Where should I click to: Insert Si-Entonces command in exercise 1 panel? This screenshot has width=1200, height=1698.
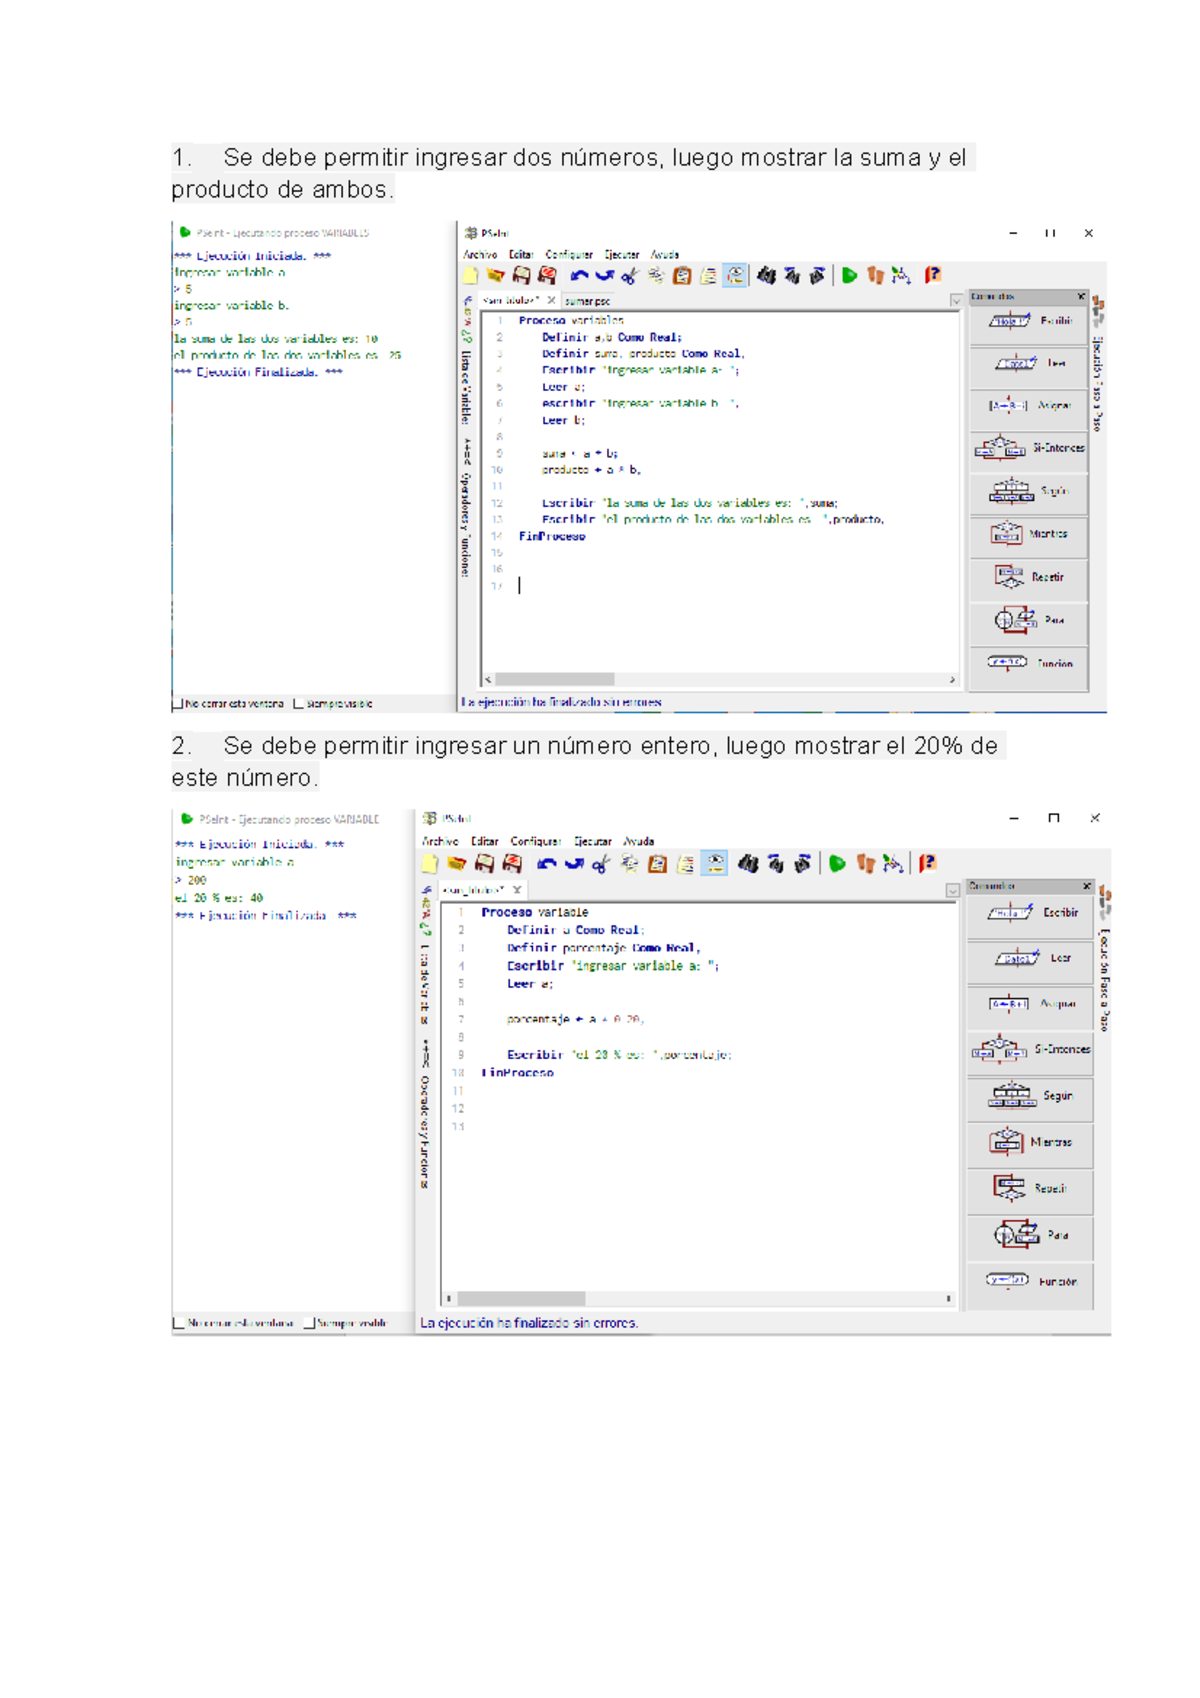[1029, 449]
